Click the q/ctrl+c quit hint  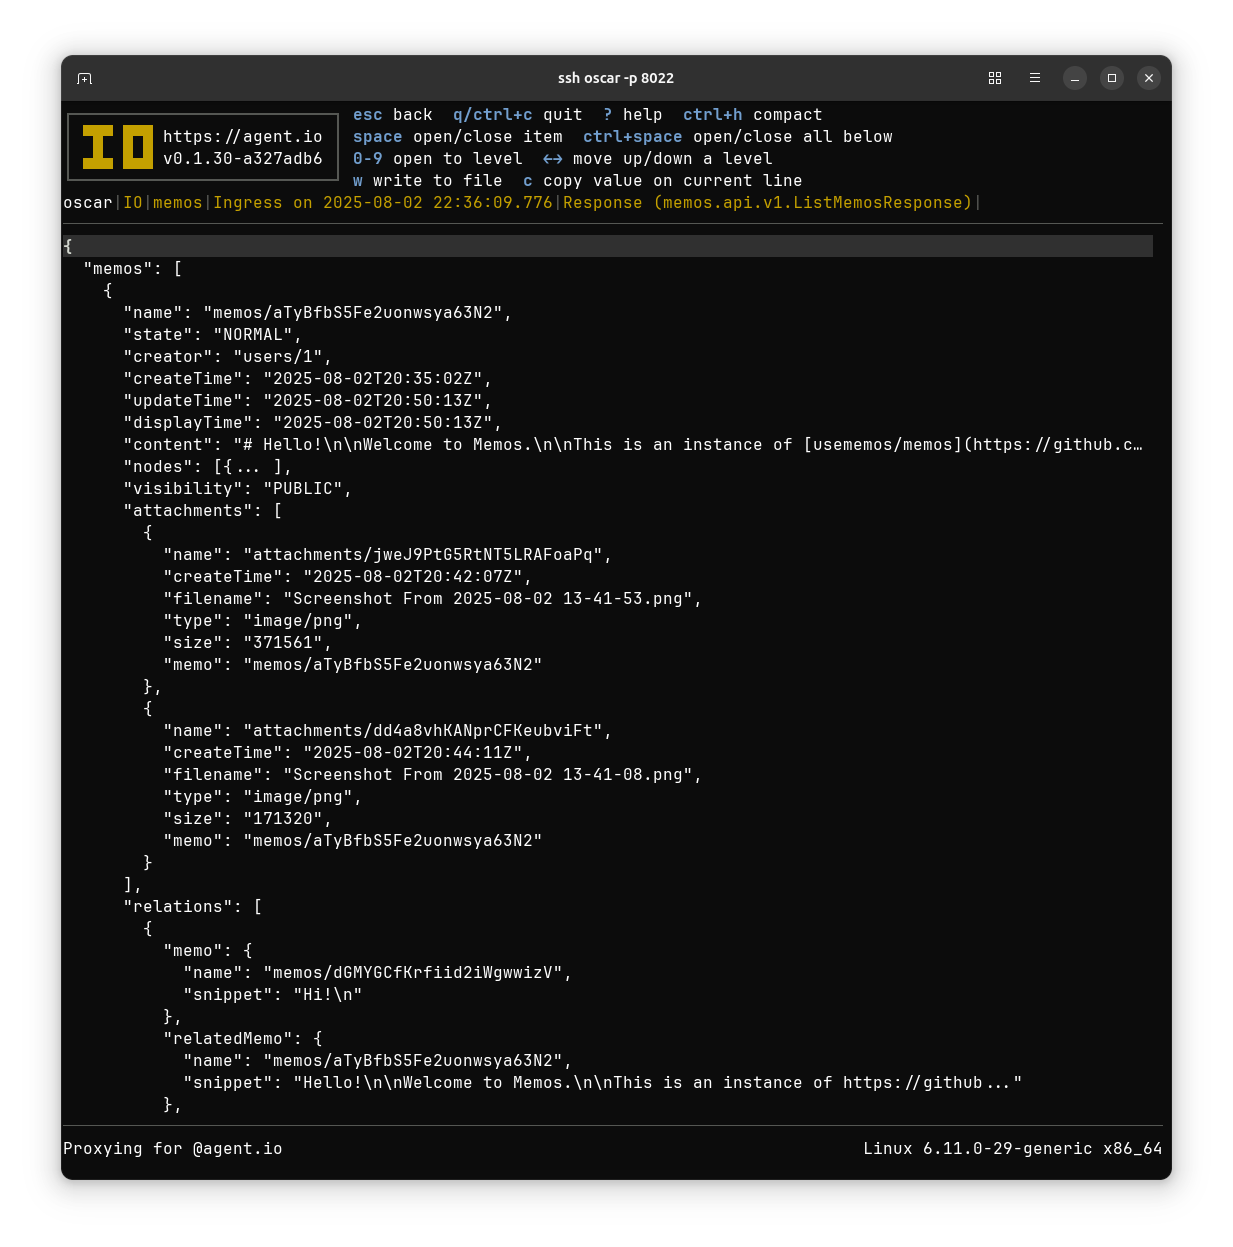point(518,115)
